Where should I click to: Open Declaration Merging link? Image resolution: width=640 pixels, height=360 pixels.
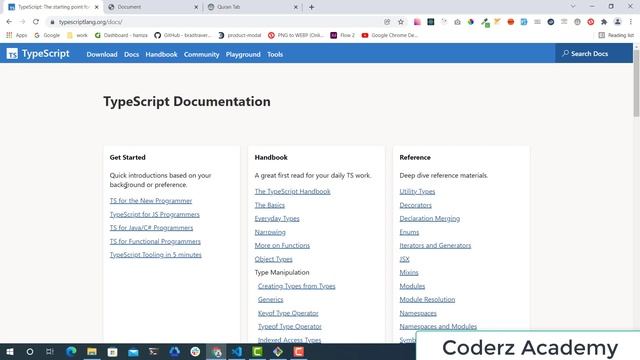click(429, 218)
